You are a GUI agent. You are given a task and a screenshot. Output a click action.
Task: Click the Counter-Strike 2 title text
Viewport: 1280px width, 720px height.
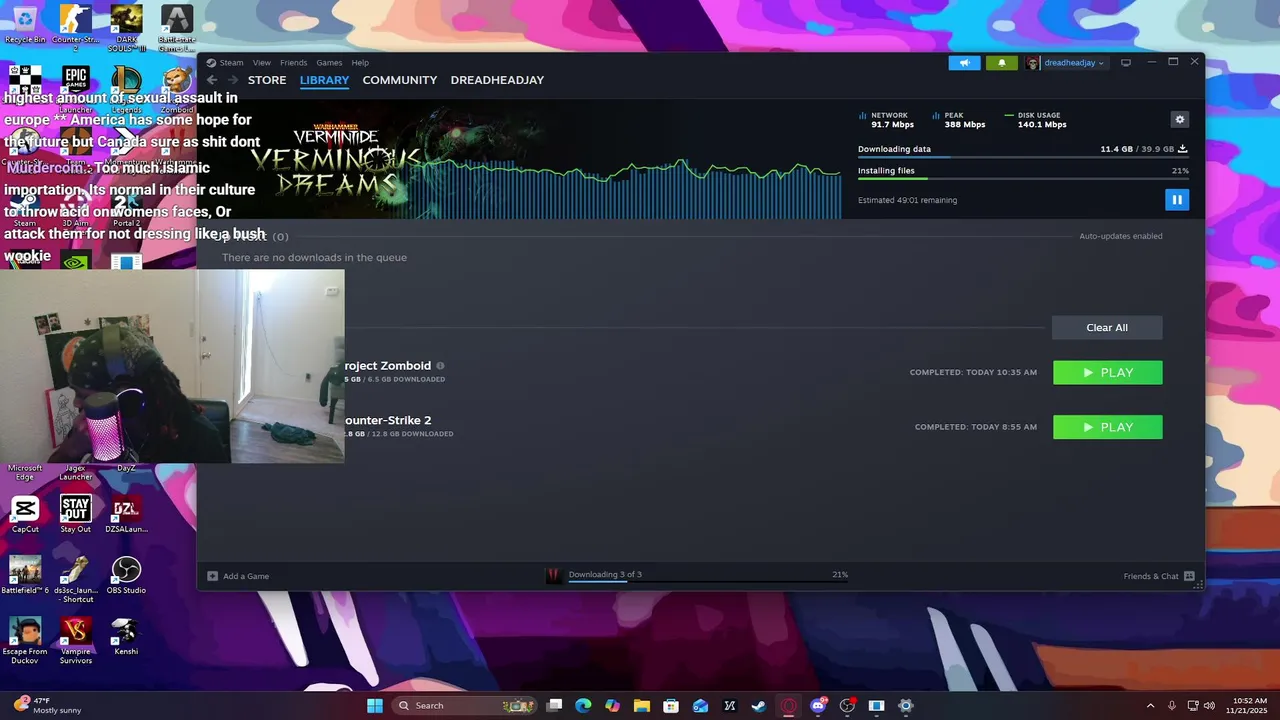click(388, 420)
